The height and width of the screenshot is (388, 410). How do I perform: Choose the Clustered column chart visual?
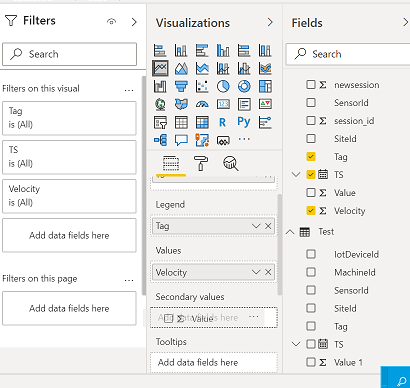coord(223,50)
